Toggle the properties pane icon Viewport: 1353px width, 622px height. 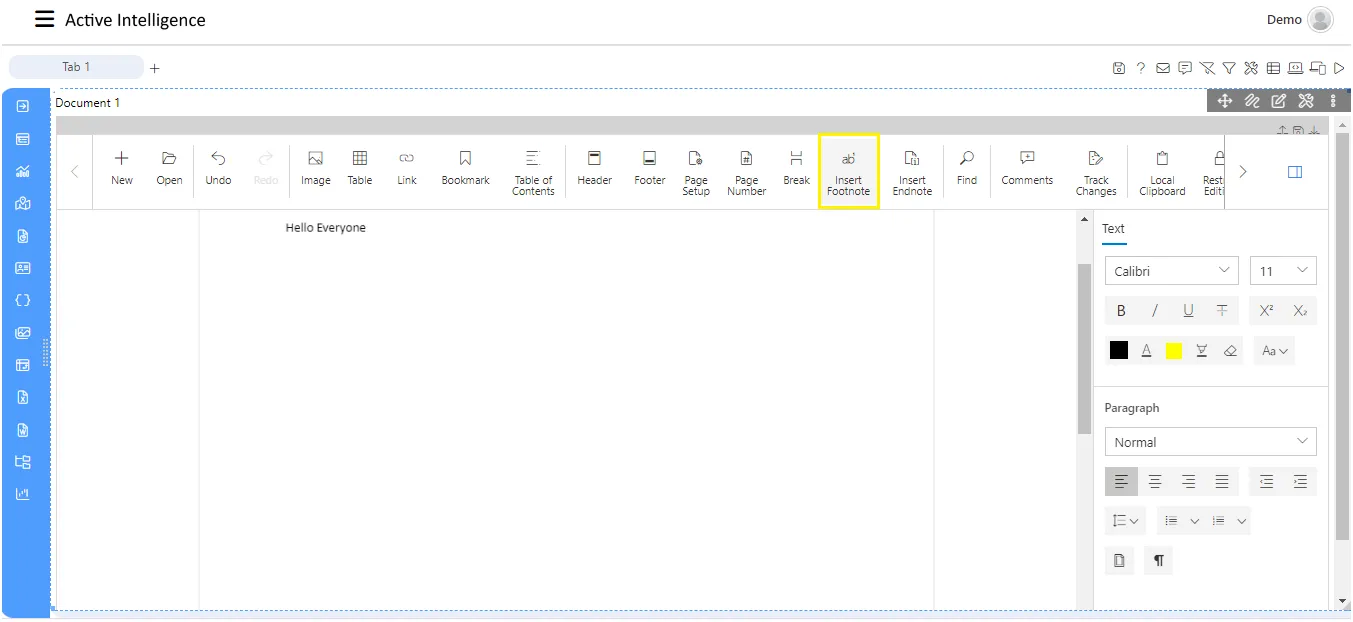click(1295, 172)
